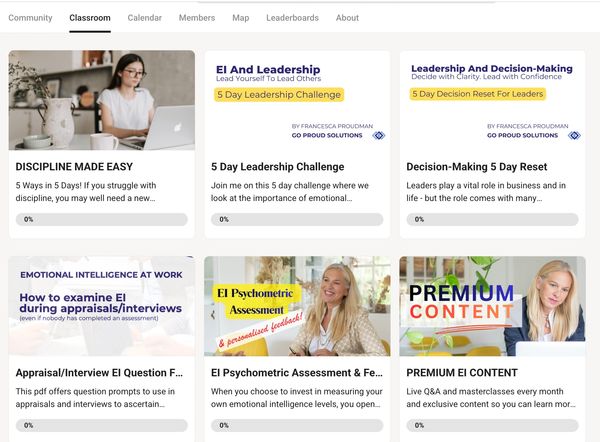Go to the Members tab

[x=197, y=18]
